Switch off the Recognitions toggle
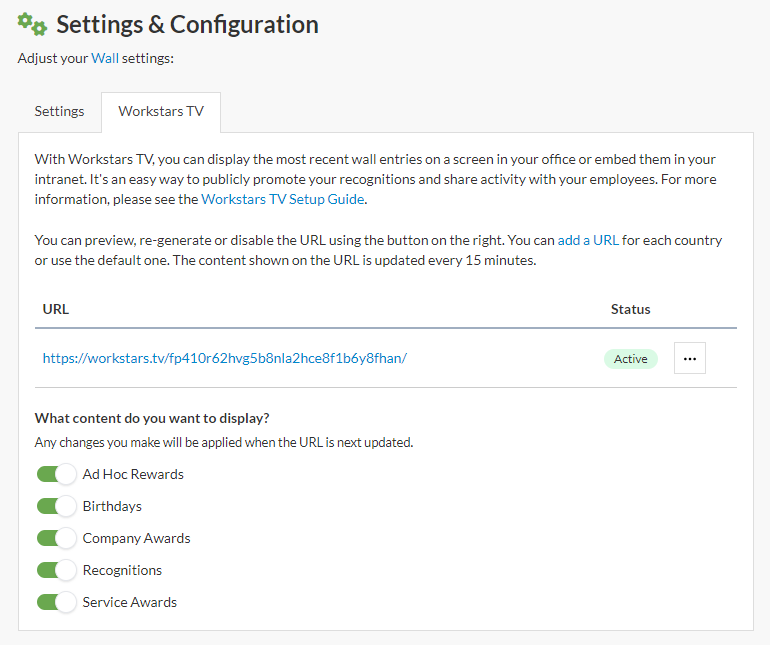The width and height of the screenshot is (770, 645). pos(57,570)
